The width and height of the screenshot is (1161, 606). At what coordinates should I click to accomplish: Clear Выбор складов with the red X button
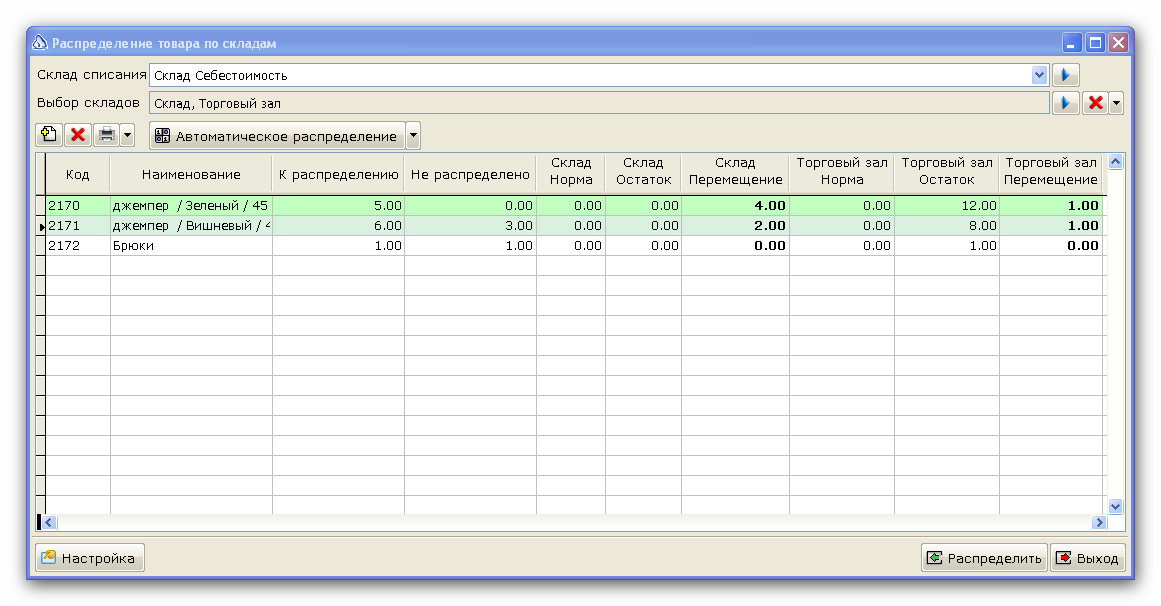[1095, 103]
